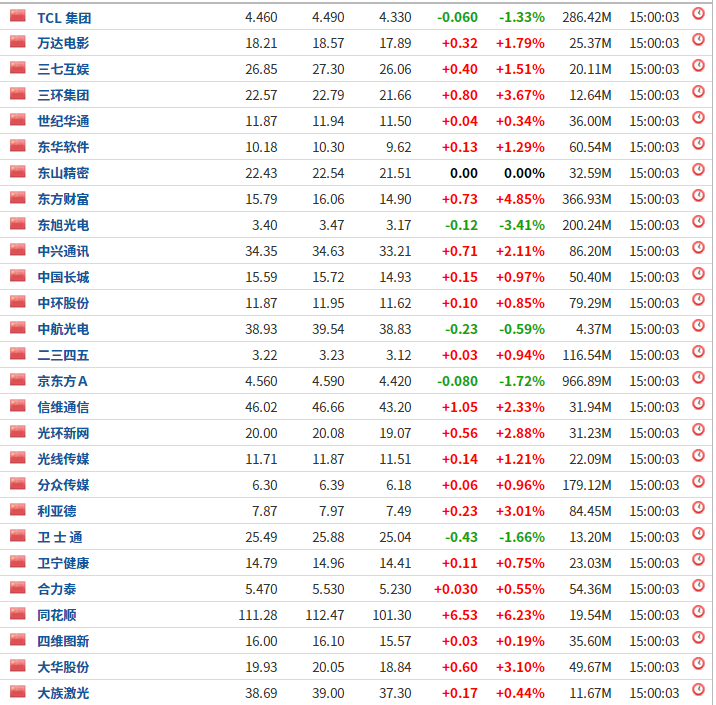Open the 四维图新 stock link

63,642
